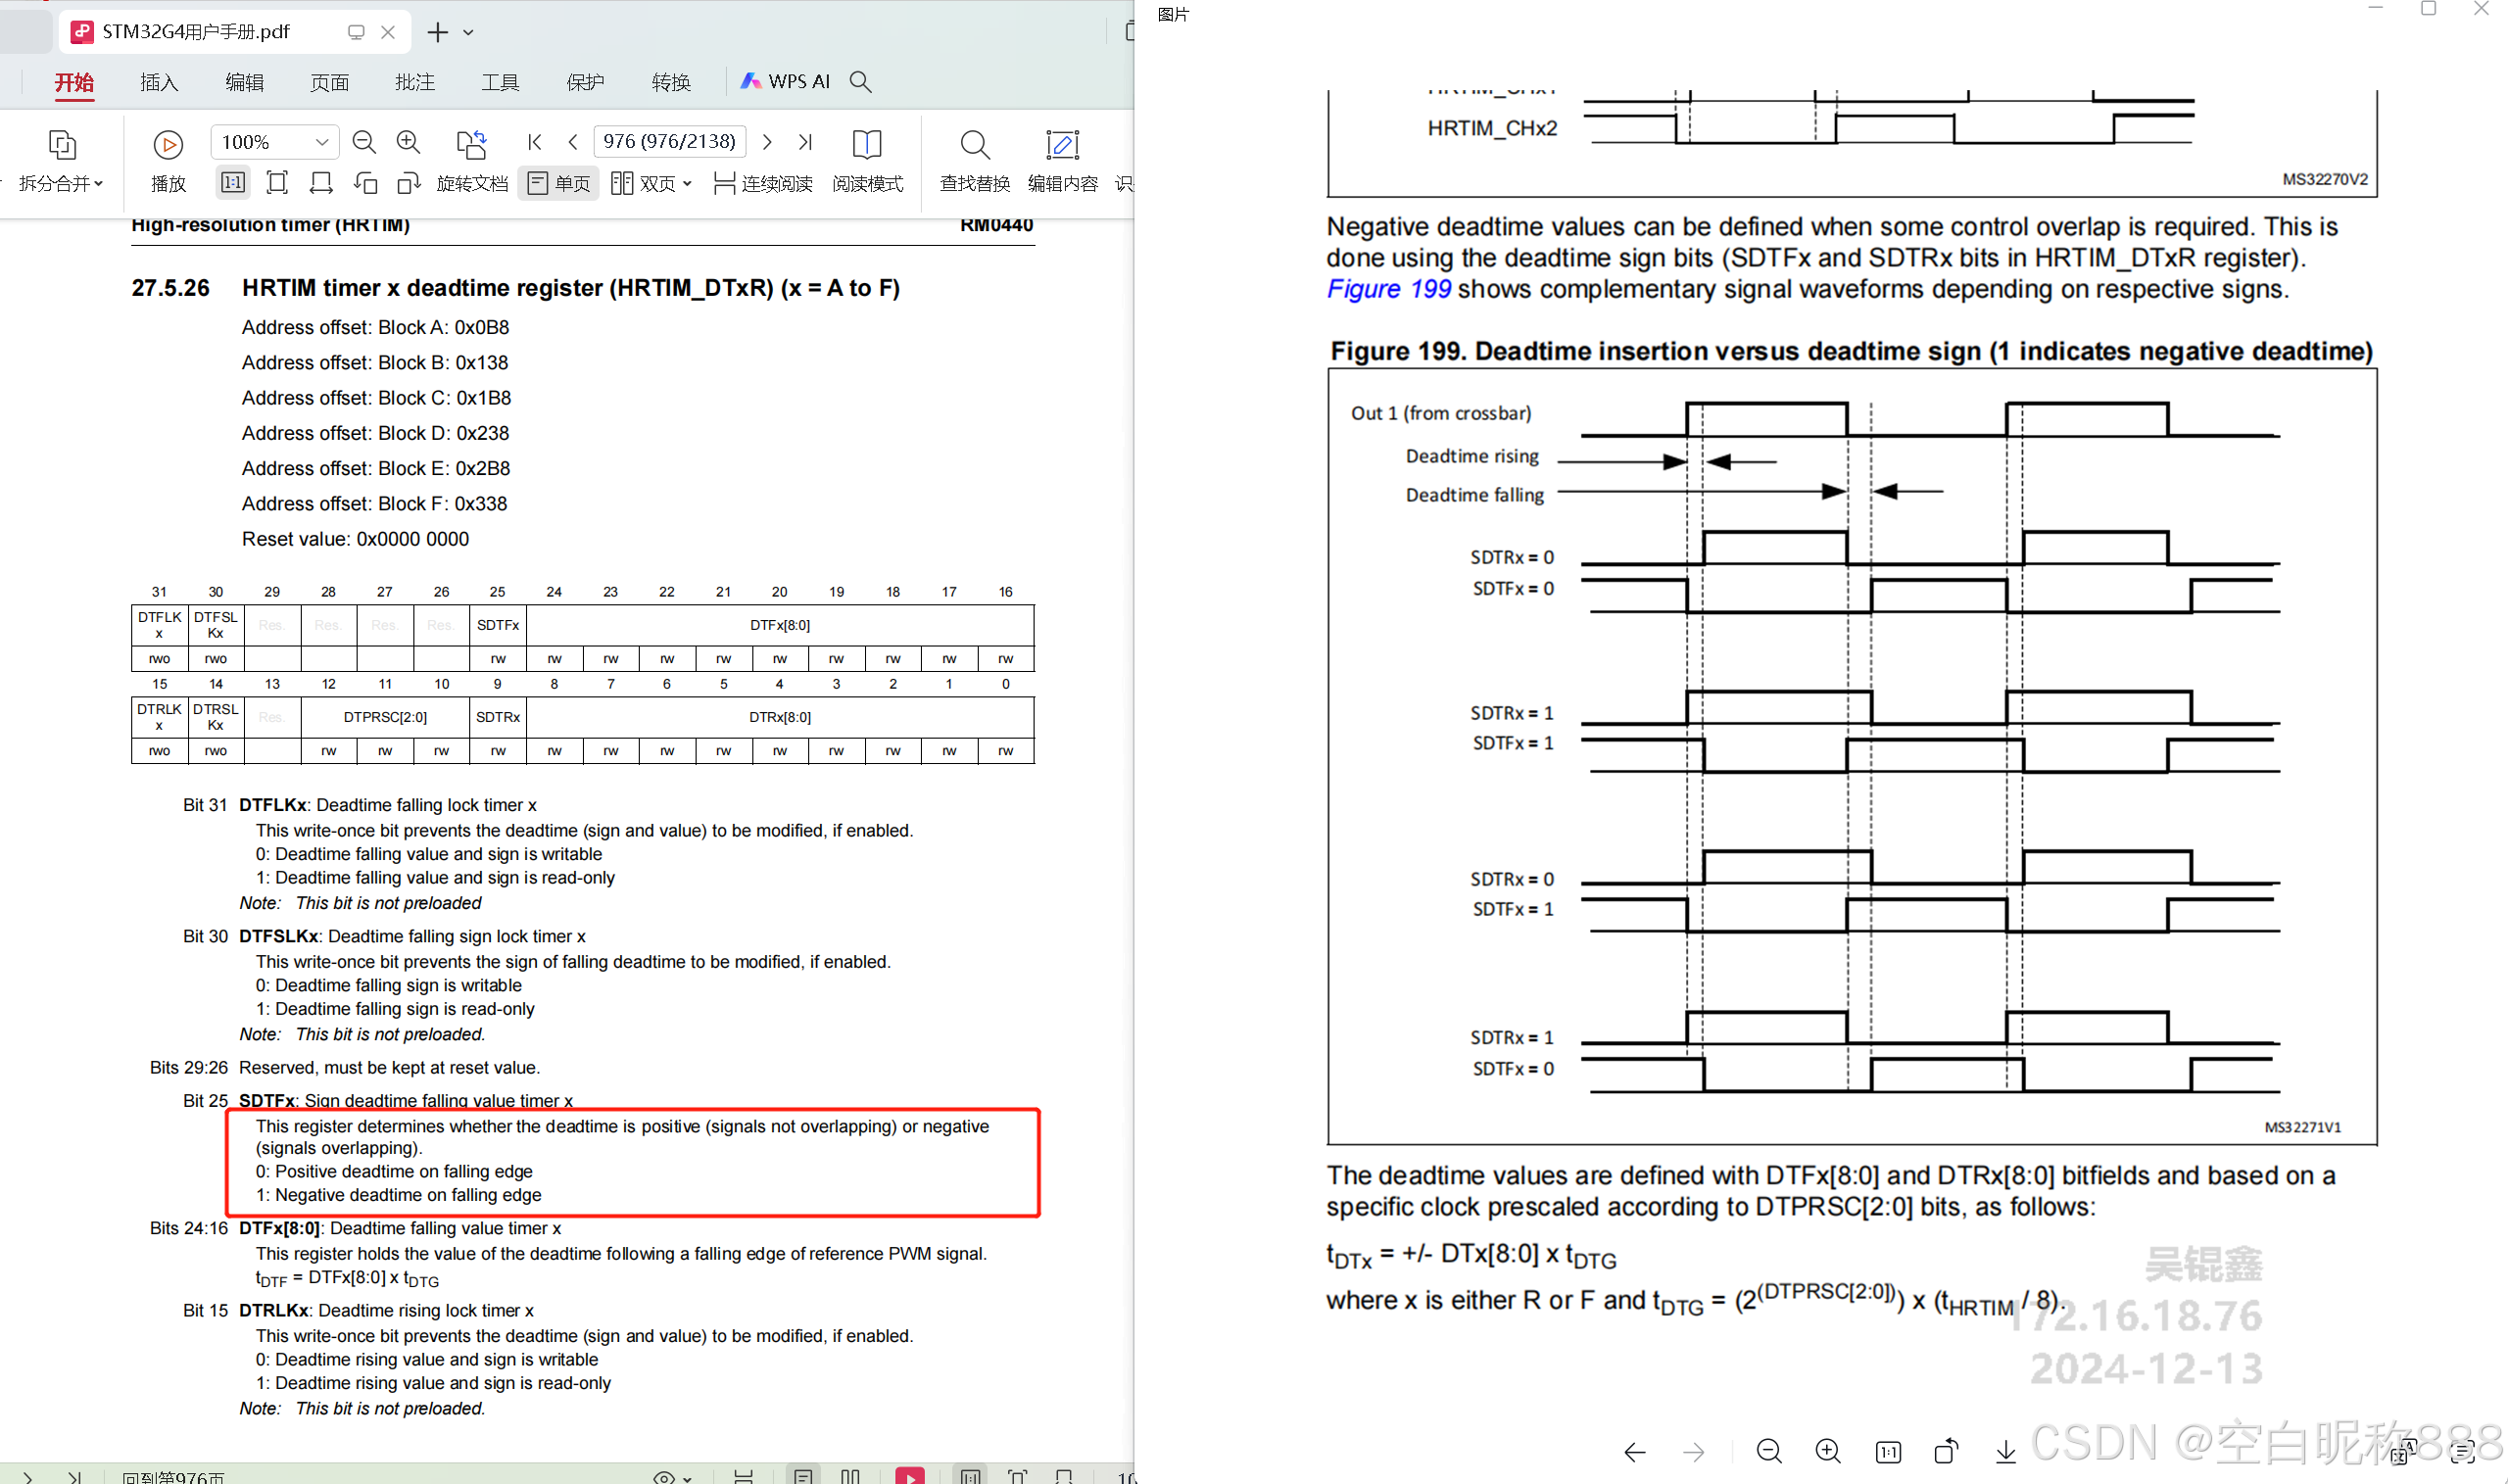Click the 1:1 actual size icon in the image viewer
The image size is (2508, 1484).
[1888, 1451]
